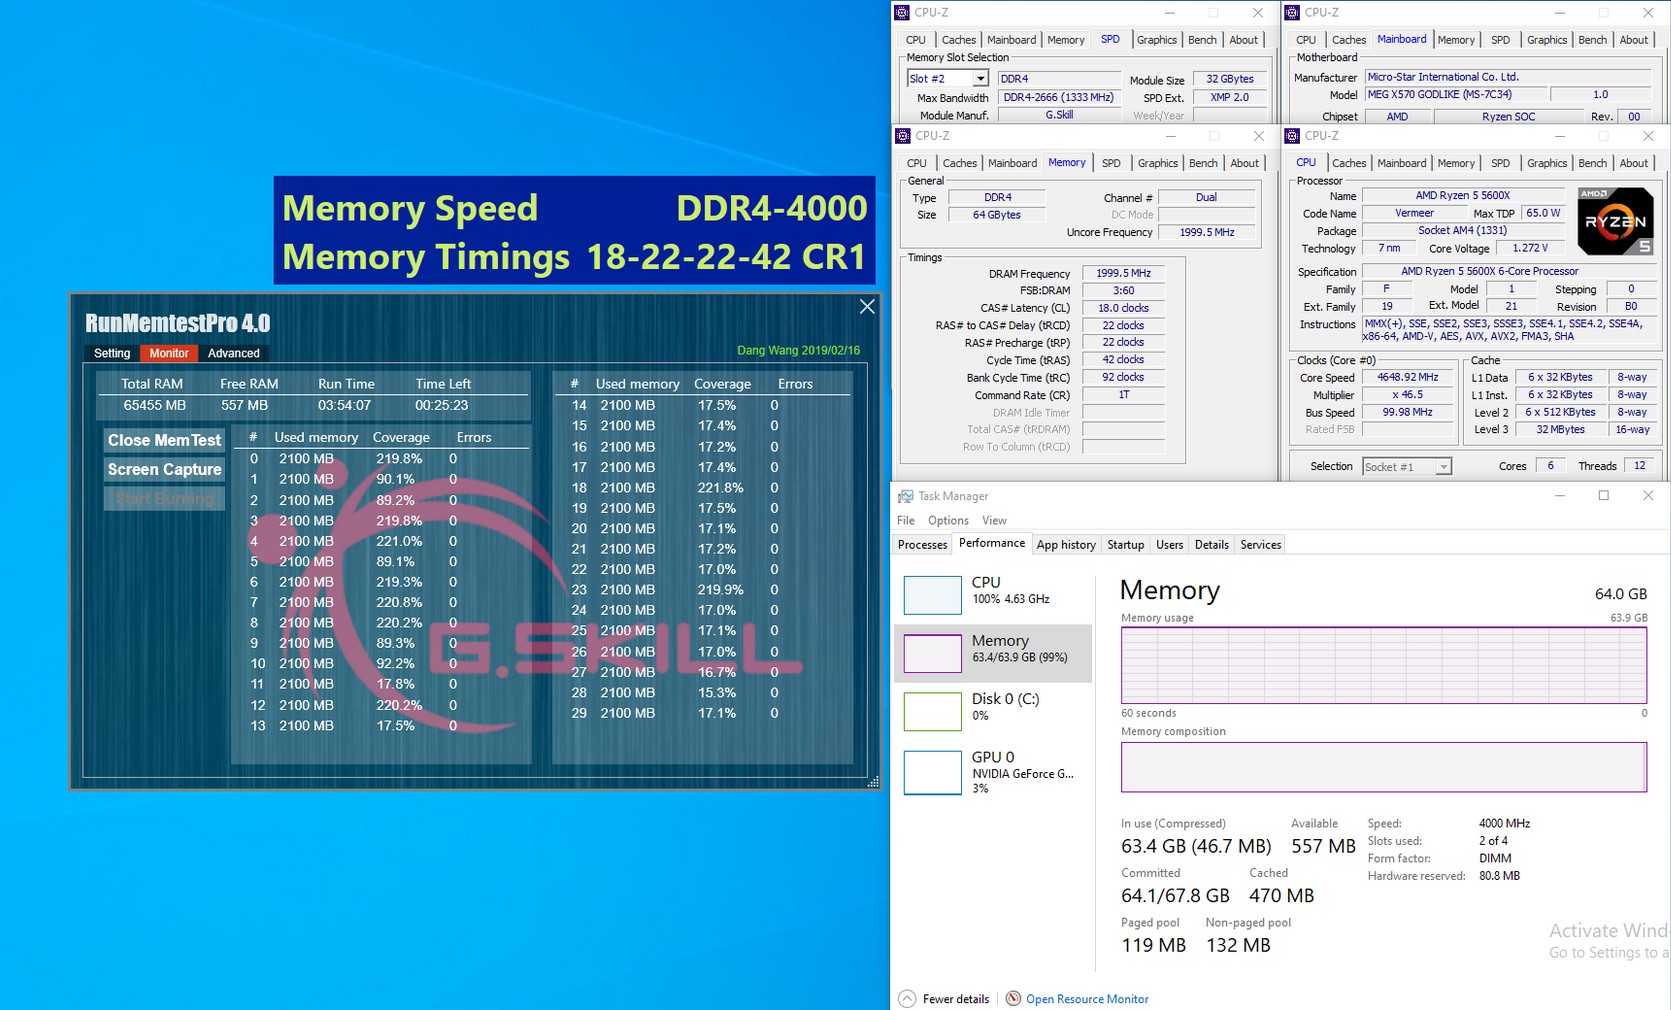The height and width of the screenshot is (1010, 1671).
Task: Click CPU-Z app icon in SPD window title
Action: (902, 13)
